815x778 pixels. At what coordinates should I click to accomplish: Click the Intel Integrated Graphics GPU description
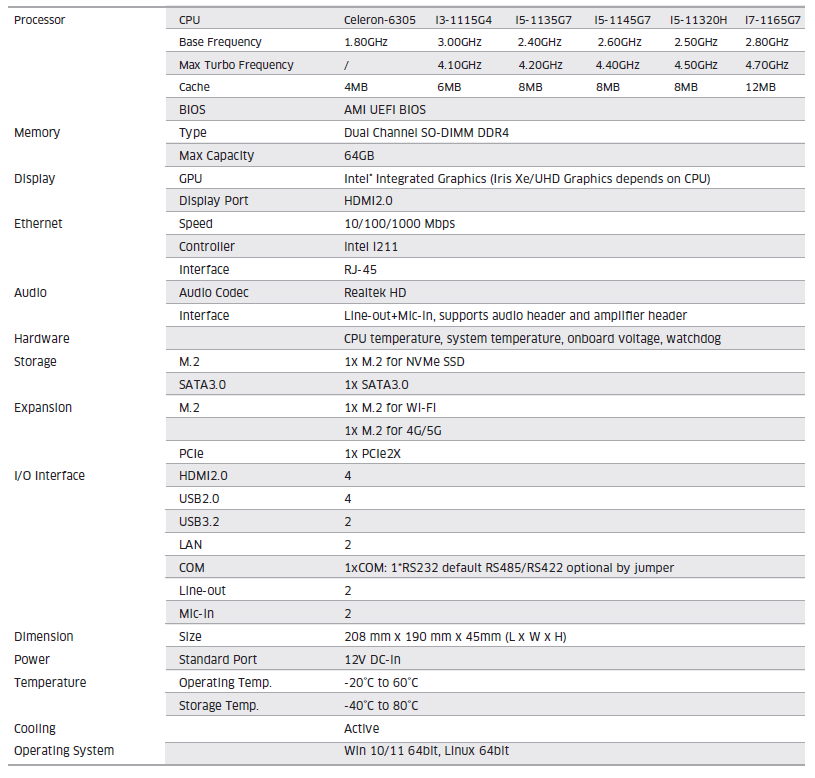527,179
